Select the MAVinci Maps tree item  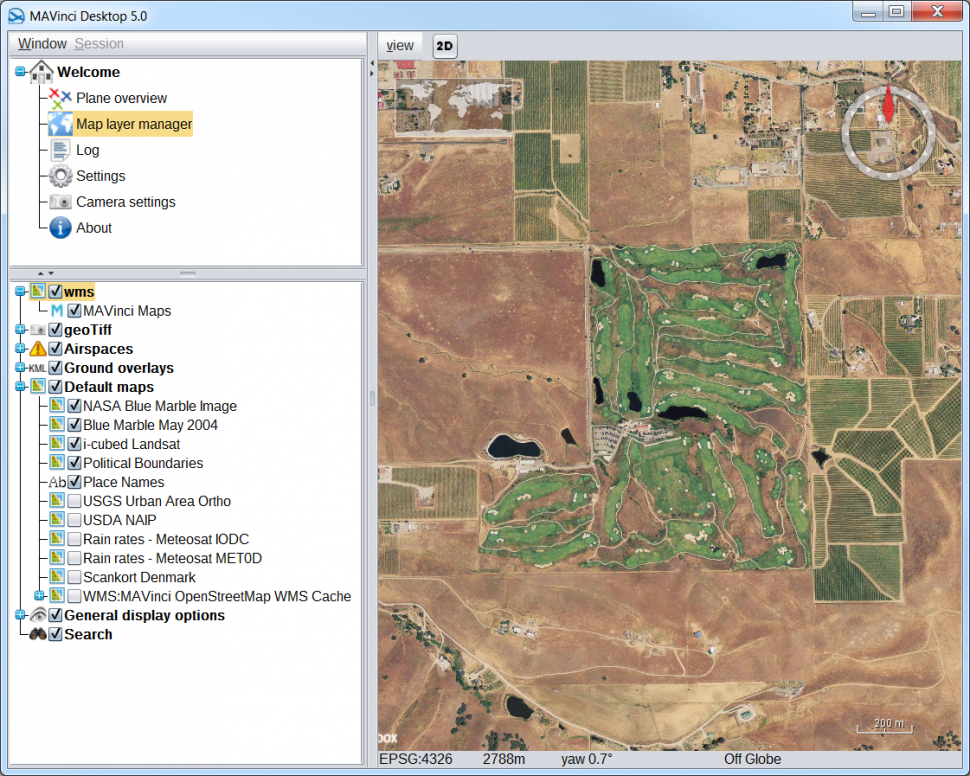(x=126, y=311)
